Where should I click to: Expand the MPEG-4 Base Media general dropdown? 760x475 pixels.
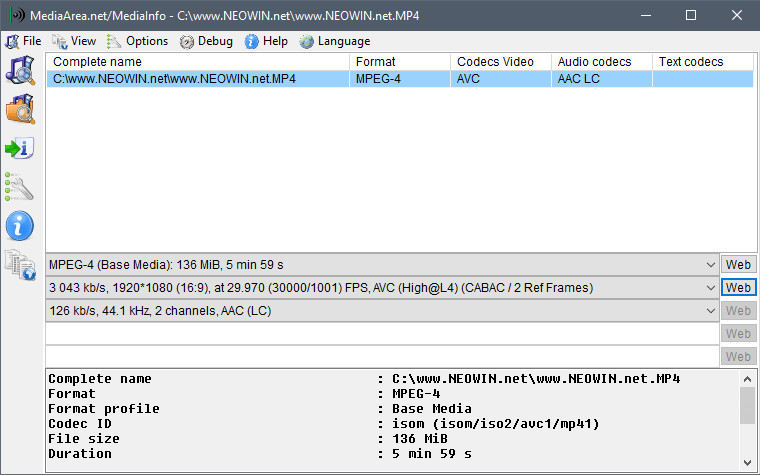click(x=709, y=265)
